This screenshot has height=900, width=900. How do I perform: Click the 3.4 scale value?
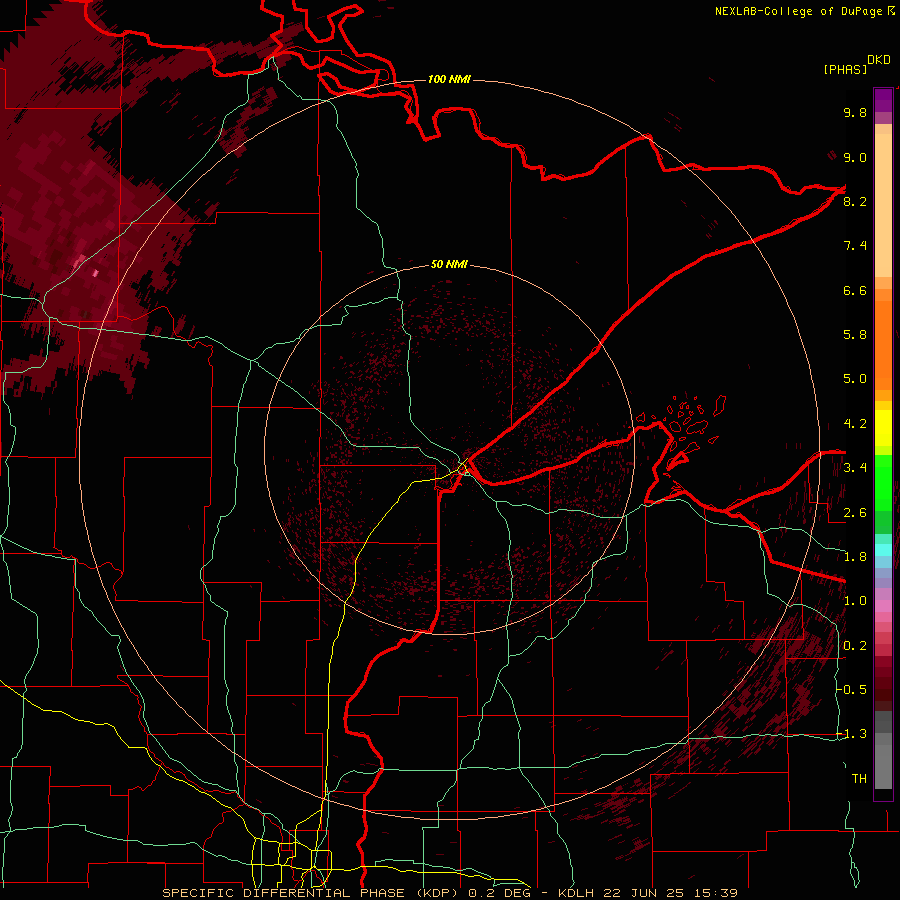(x=855, y=468)
